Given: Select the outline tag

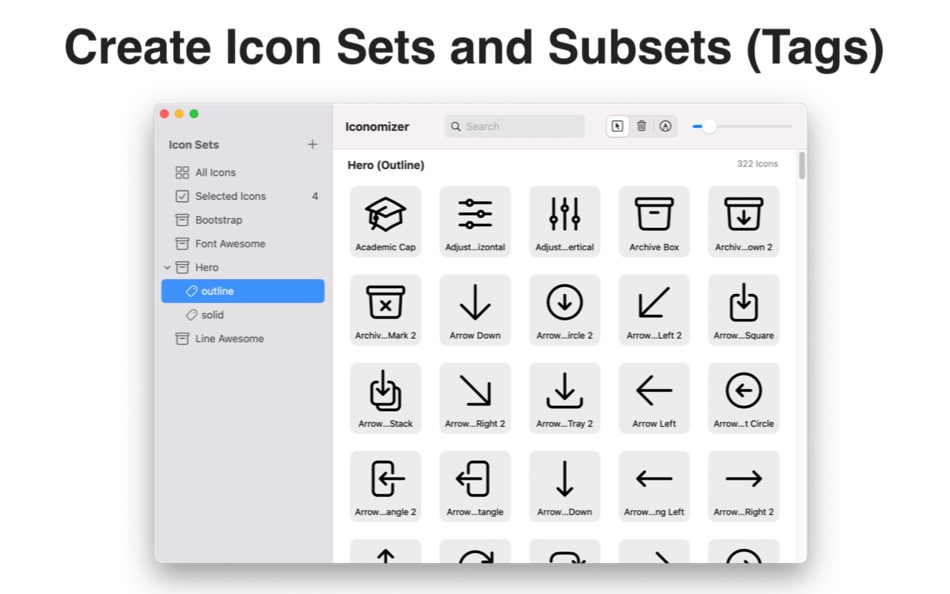Looking at the screenshot, I should tap(214, 290).
